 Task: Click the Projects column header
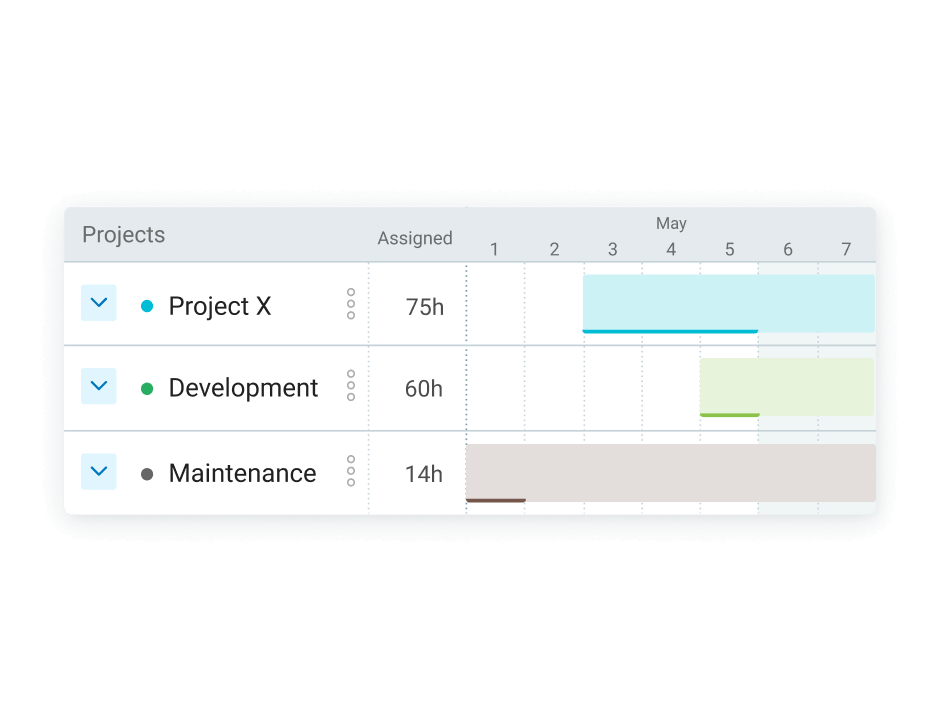123,234
